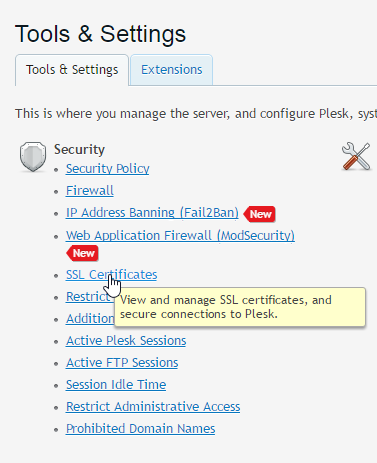The width and height of the screenshot is (377, 463).
Task: Click the New badge beside Fail2Ban
Action: (x=259, y=214)
